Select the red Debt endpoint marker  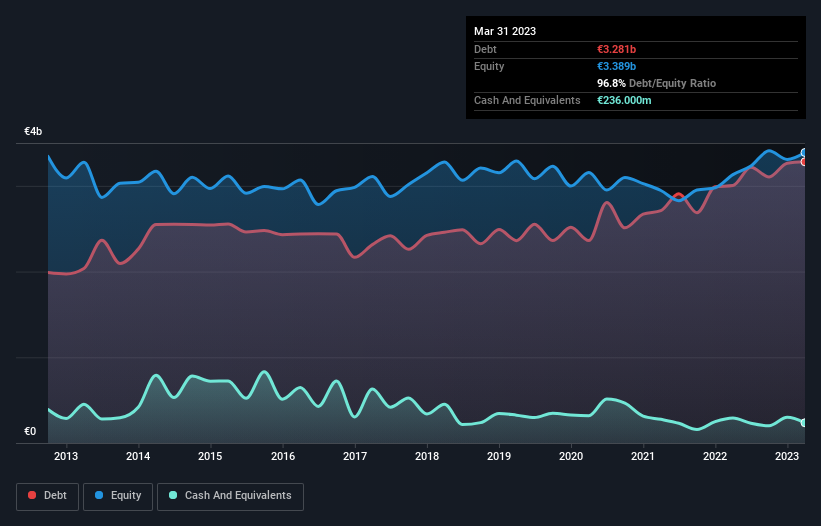point(804,162)
